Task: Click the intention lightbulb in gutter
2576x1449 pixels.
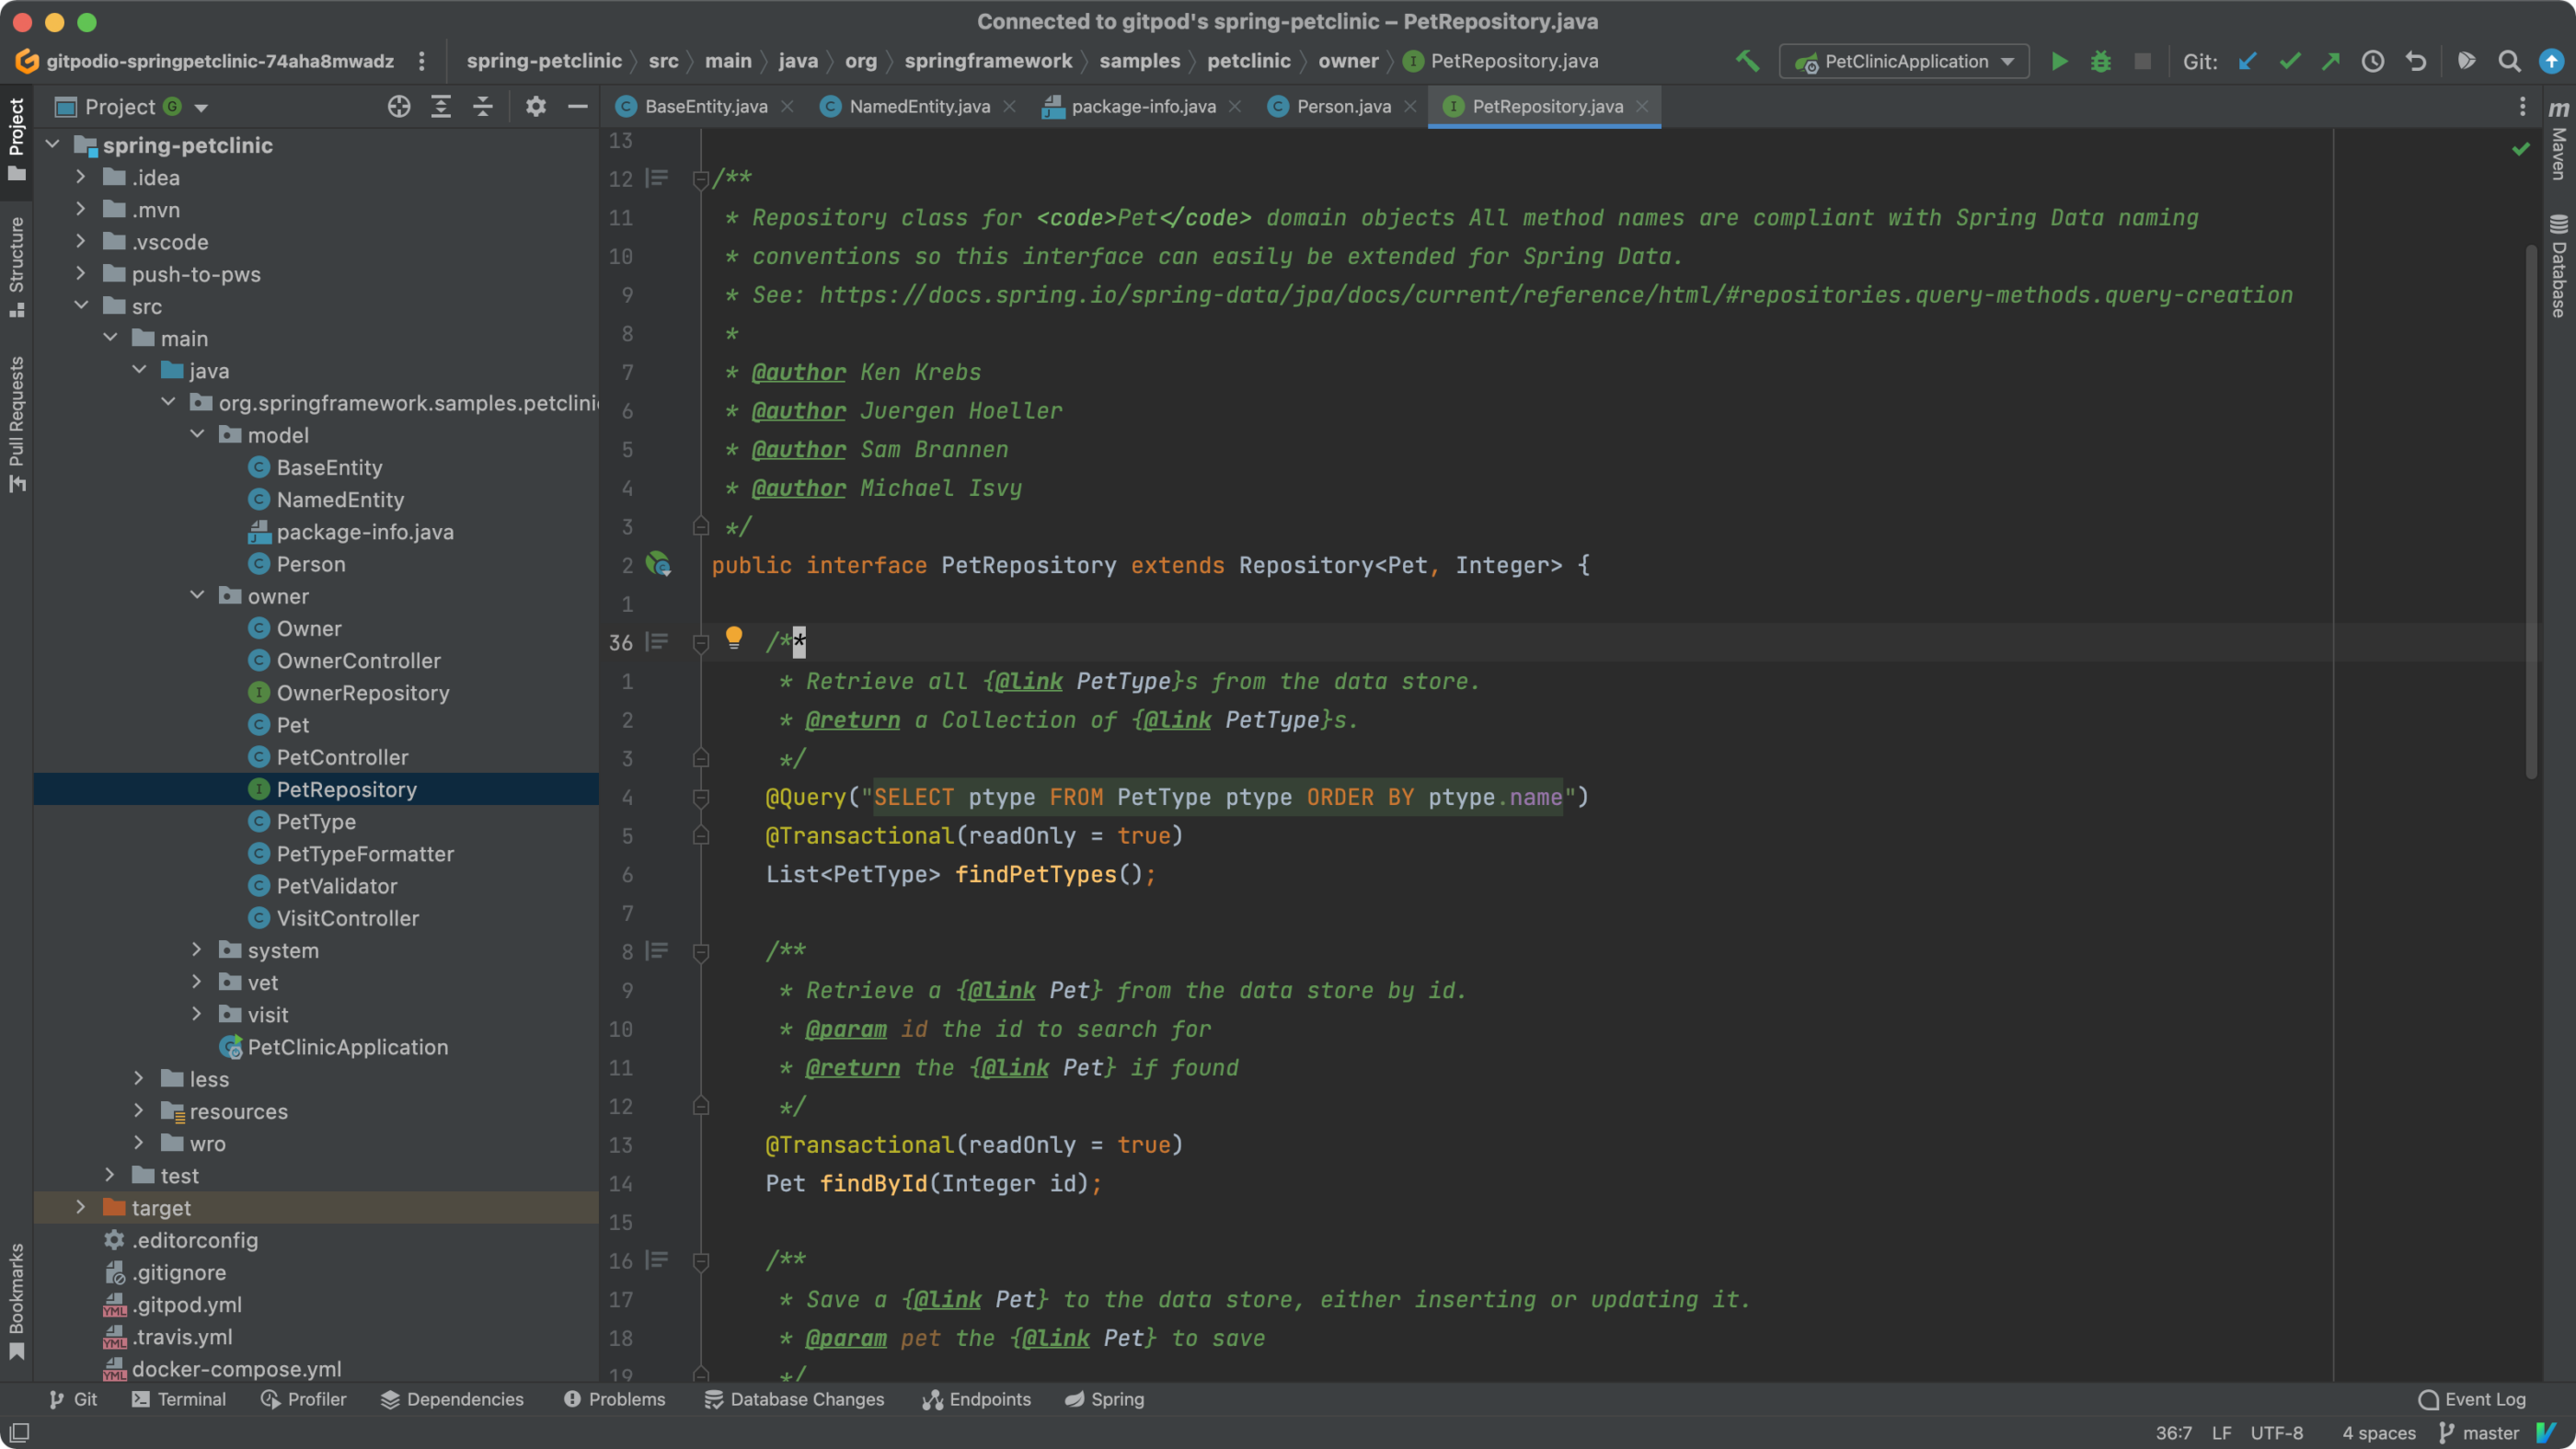Action: tap(734, 637)
